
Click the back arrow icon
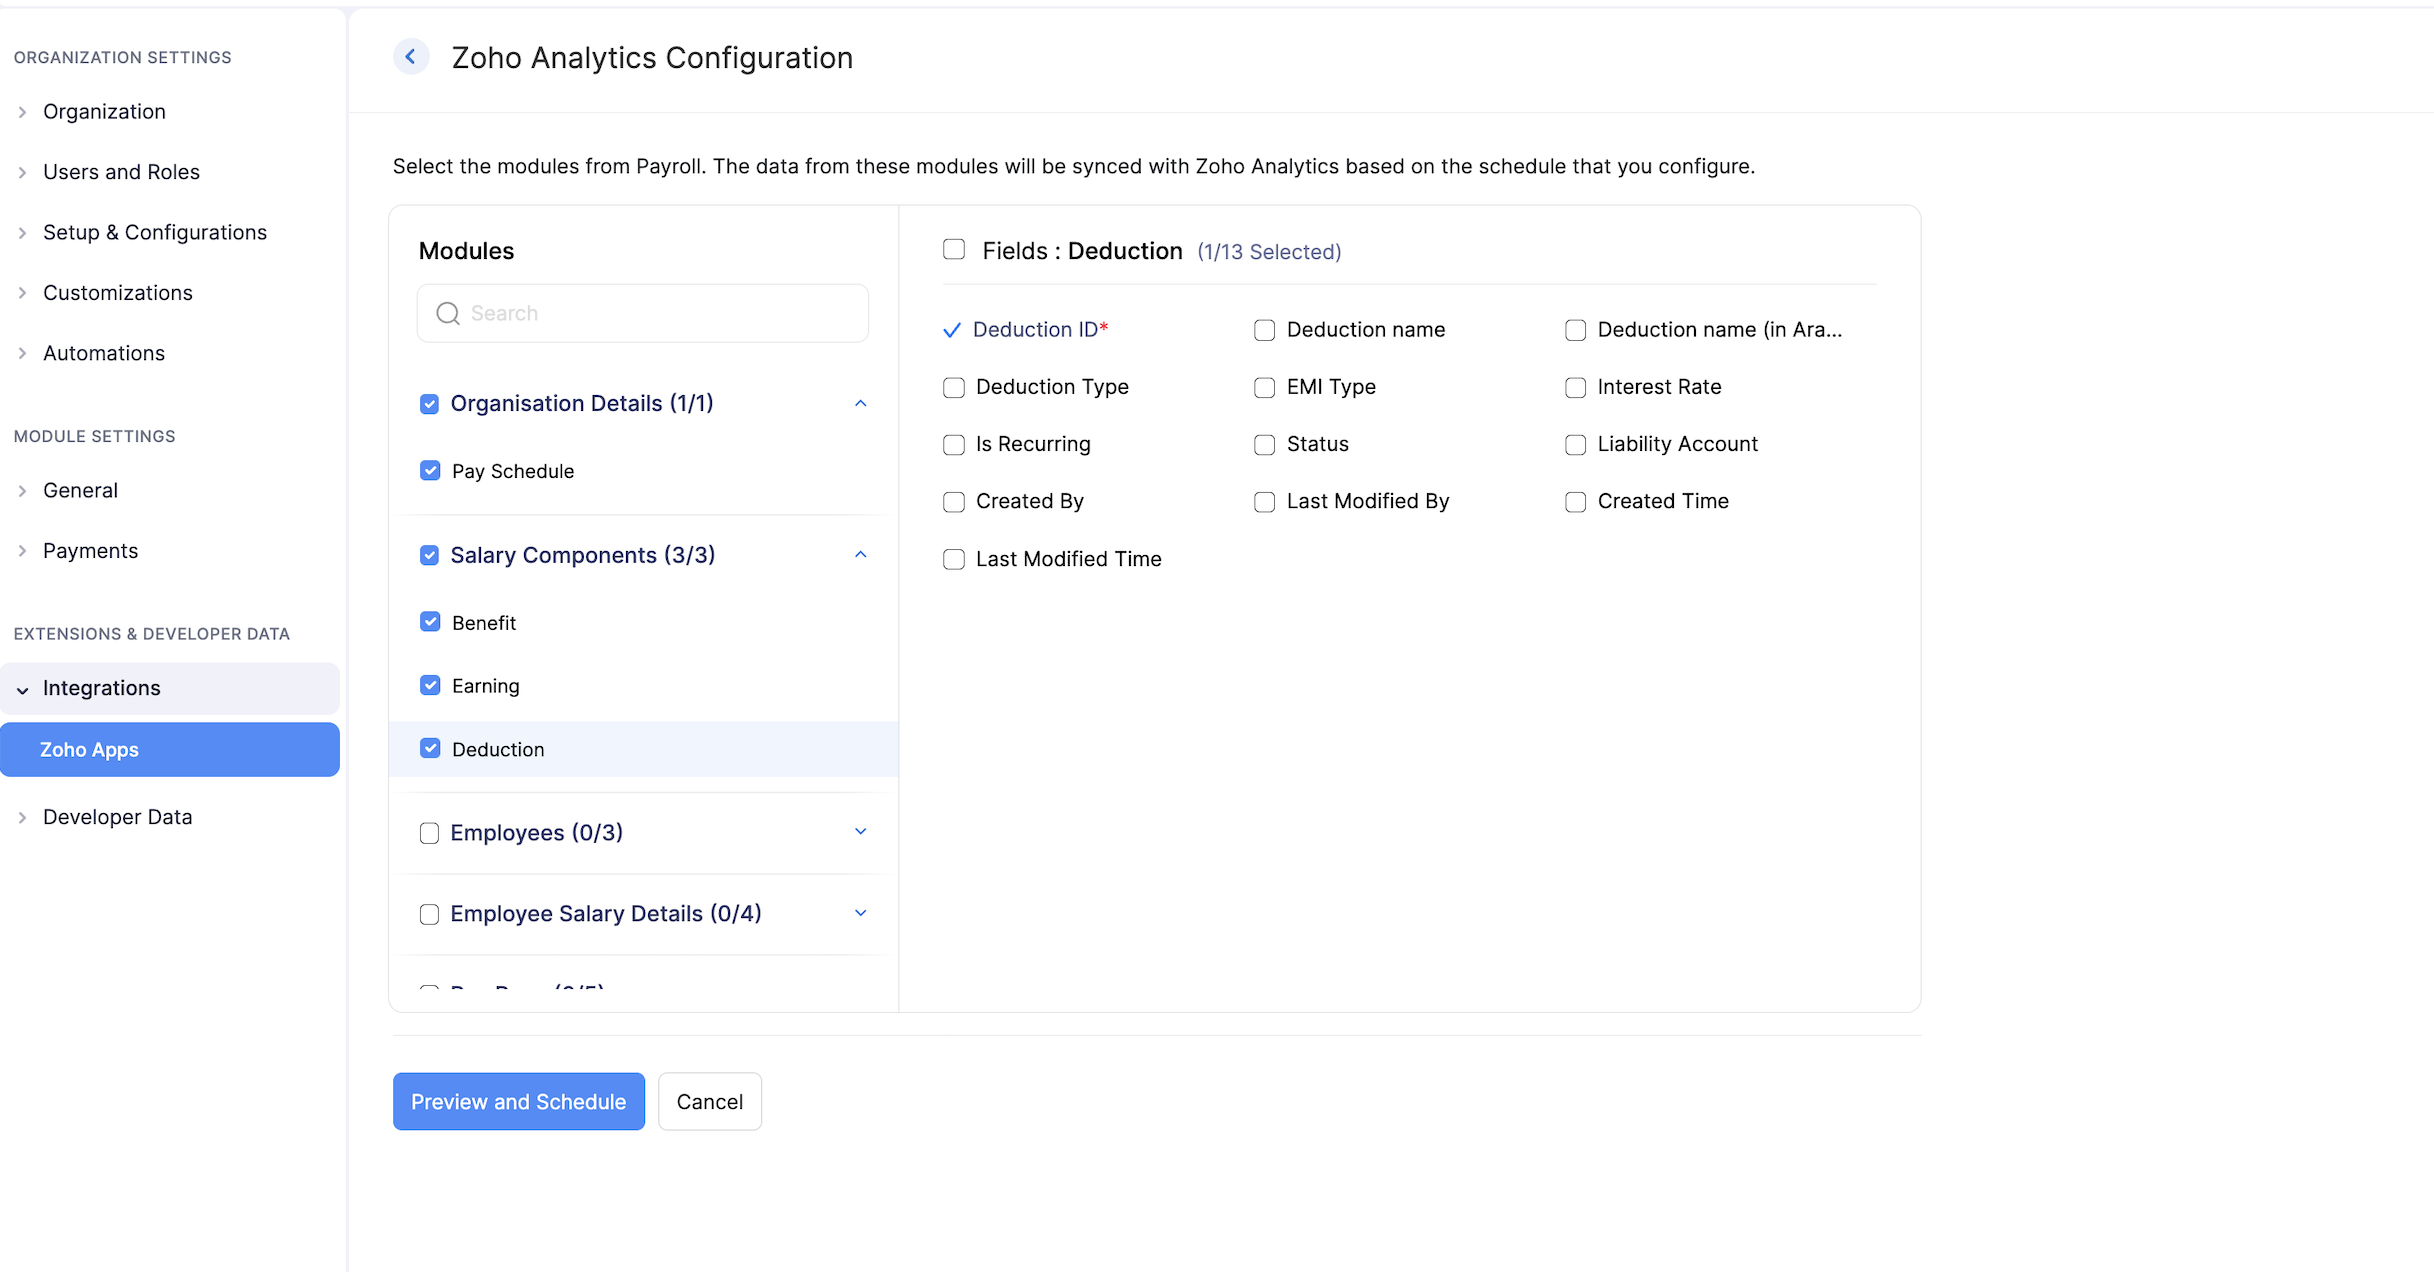point(411,56)
